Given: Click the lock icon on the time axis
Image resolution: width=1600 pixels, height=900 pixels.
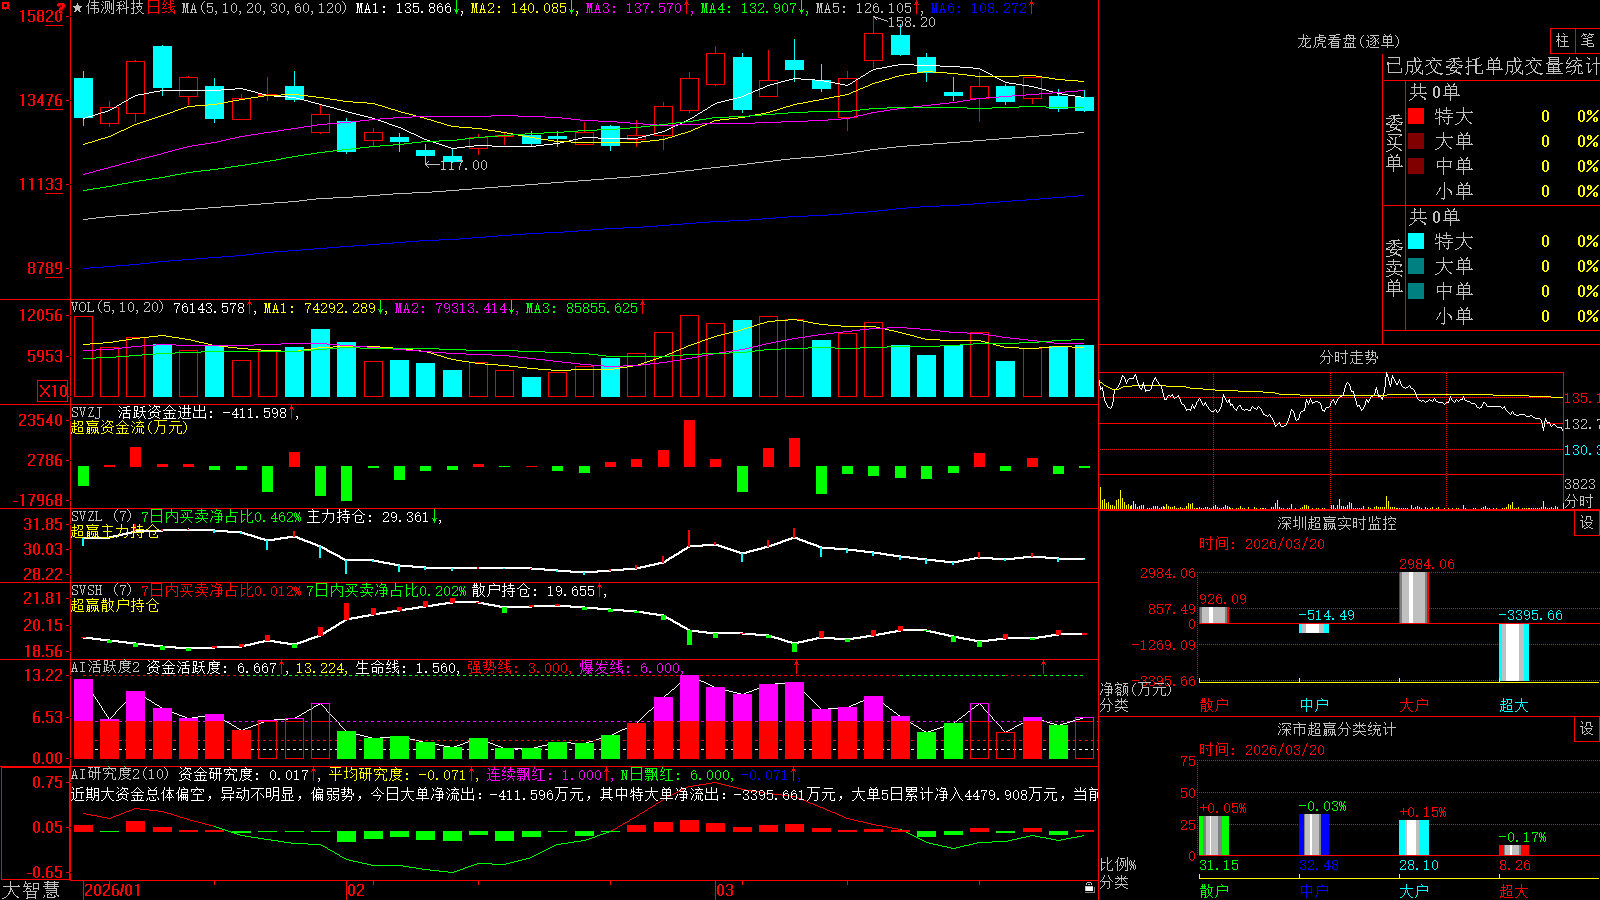Looking at the screenshot, I should pyautogui.click(x=1089, y=888).
